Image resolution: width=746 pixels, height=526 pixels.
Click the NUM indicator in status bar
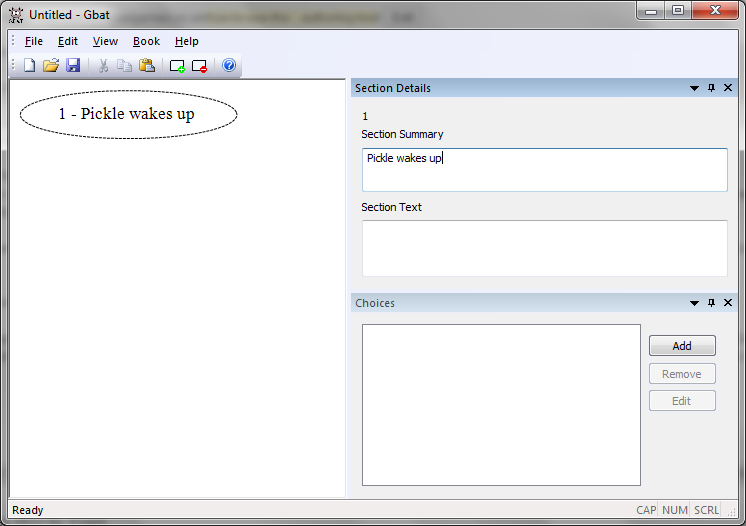tap(675, 510)
